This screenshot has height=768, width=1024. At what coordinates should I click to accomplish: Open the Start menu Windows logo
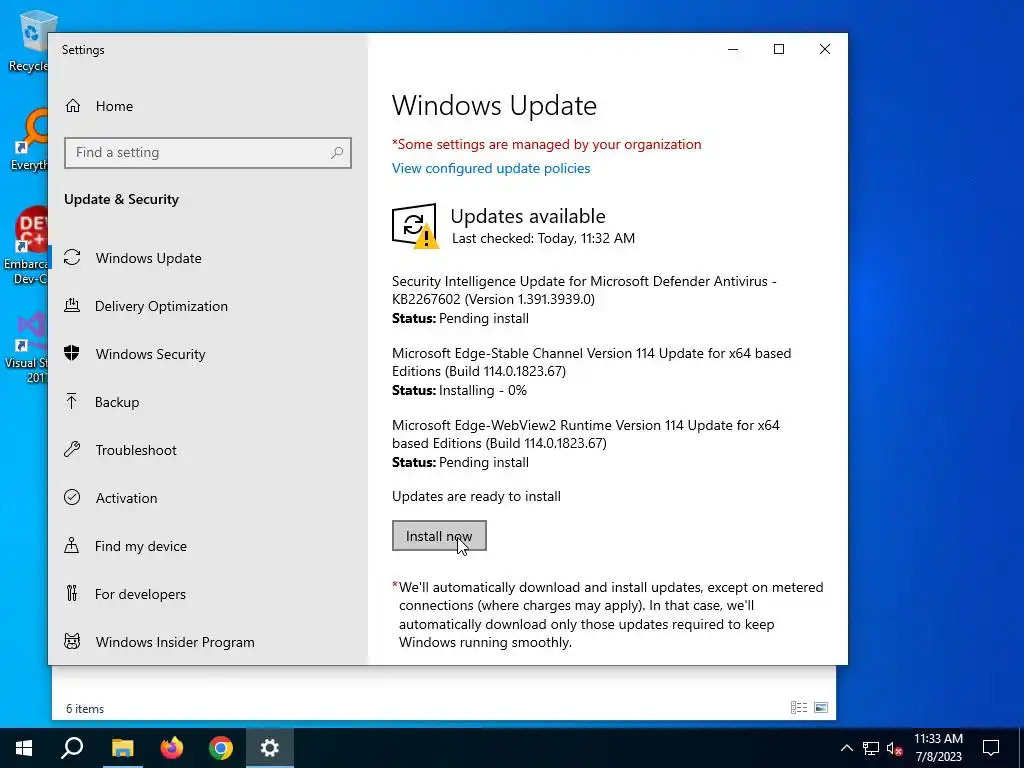[24, 748]
